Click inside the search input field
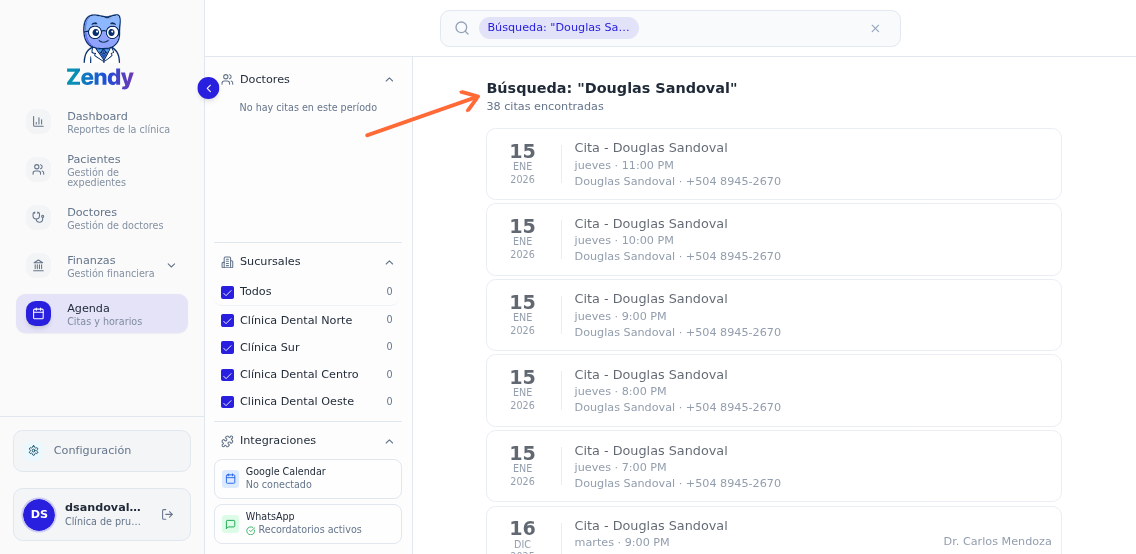This screenshot has width=1136, height=554. point(750,28)
